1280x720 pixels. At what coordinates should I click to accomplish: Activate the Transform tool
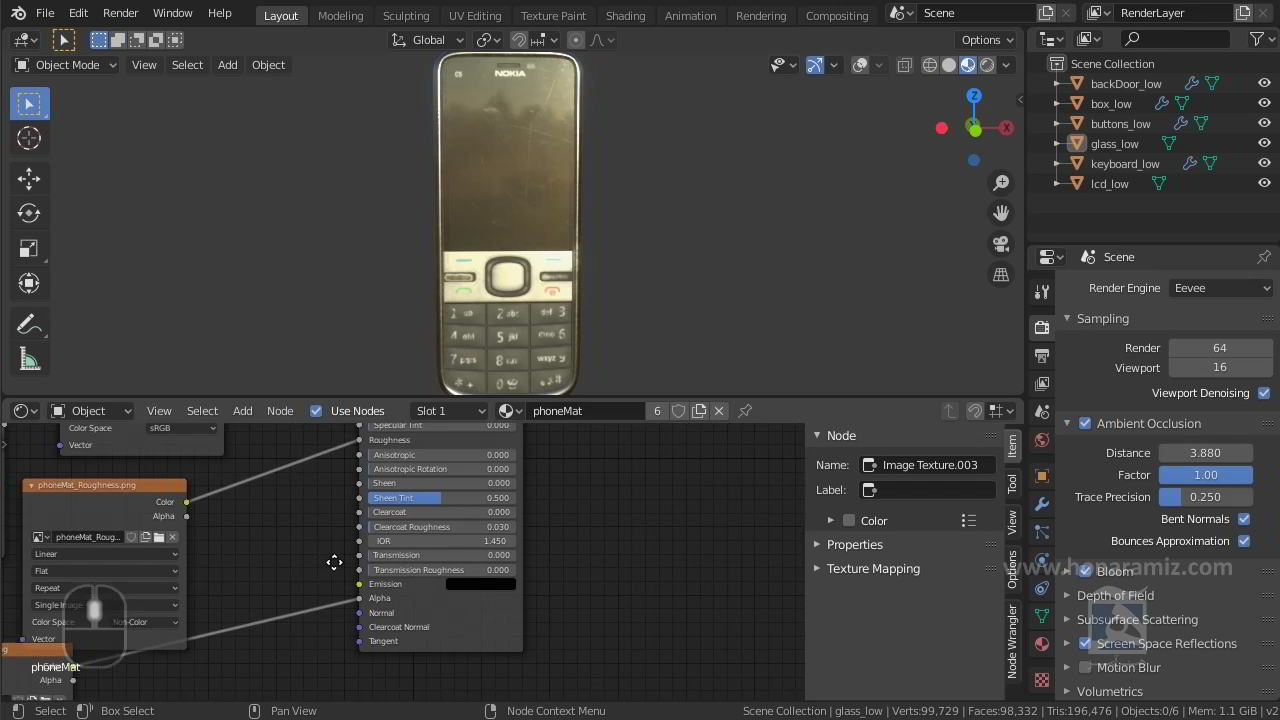point(29,283)
